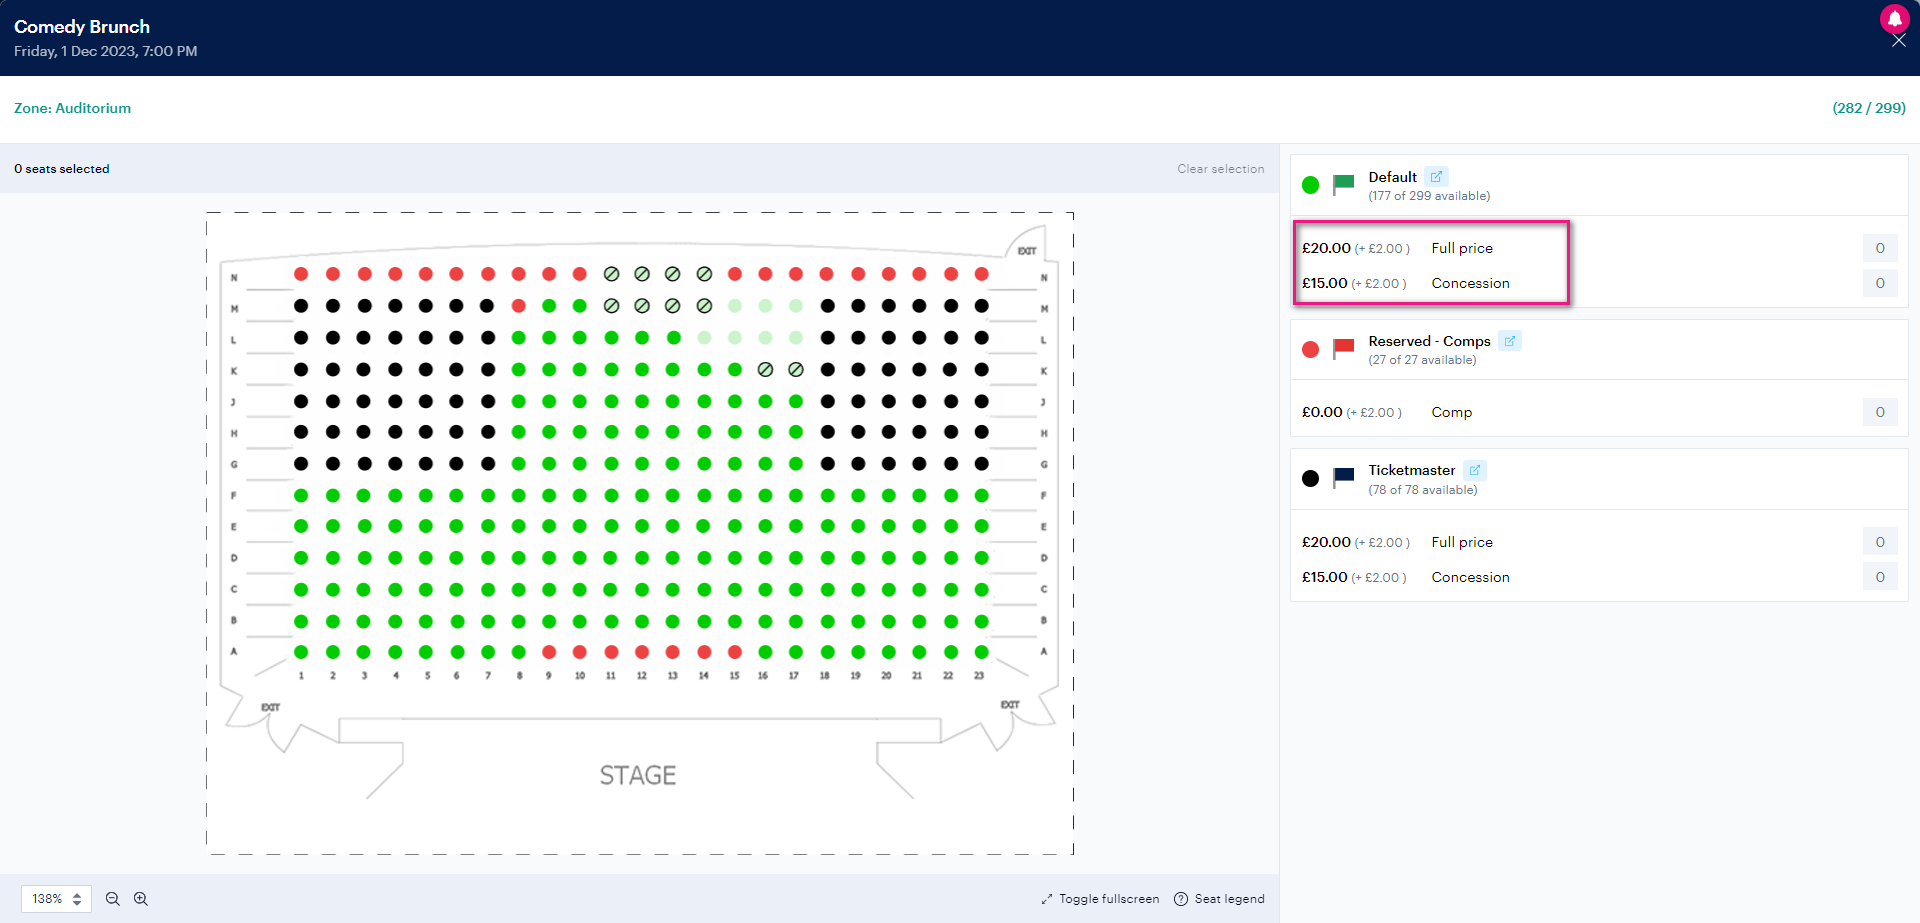Image resolution: width=1920 pixels, height=923 pixels.
Task: Click Clear selection
Action: [1220, 168]
